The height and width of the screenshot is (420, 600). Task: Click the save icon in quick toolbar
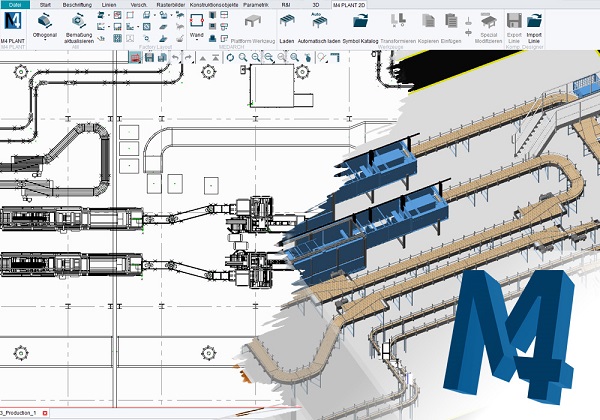pos(148,57)
